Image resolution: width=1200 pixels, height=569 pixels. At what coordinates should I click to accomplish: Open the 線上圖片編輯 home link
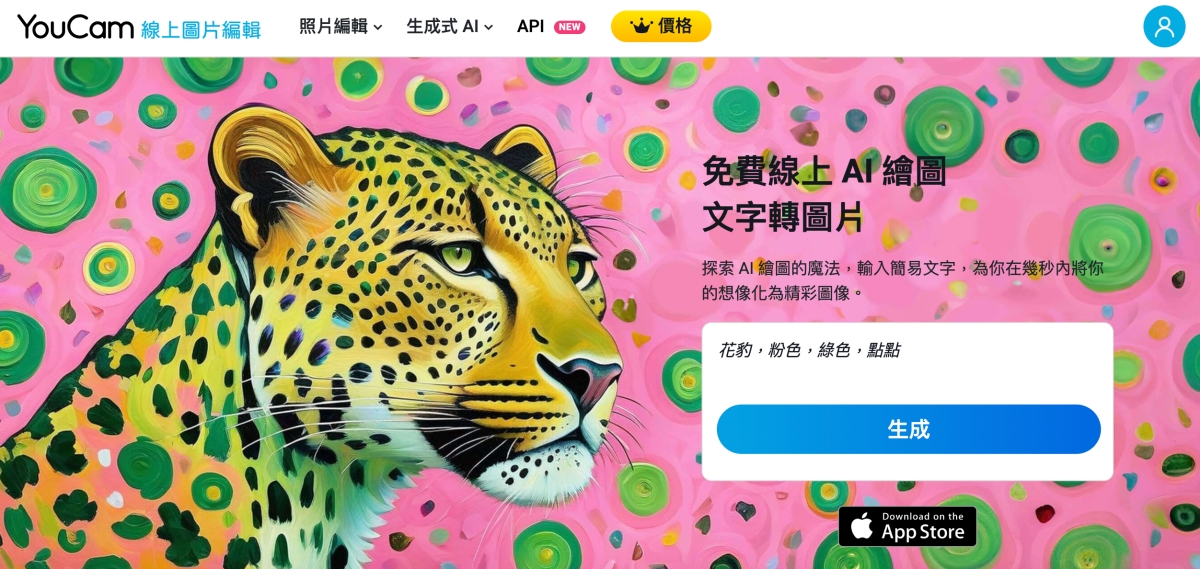(x=201, y=29)
